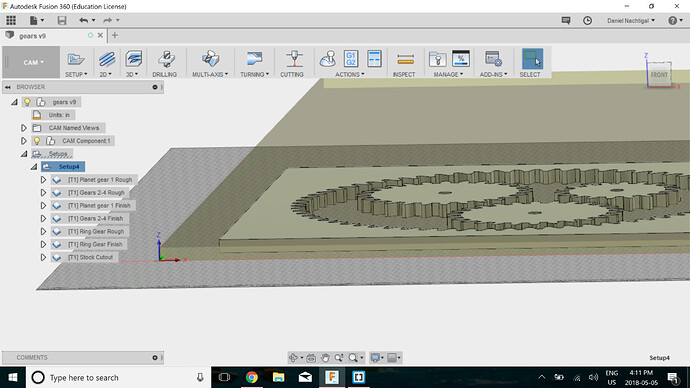This screenshot has height=388, width=690.
Task: Select the Drilling tool
Action: [166, 59]
